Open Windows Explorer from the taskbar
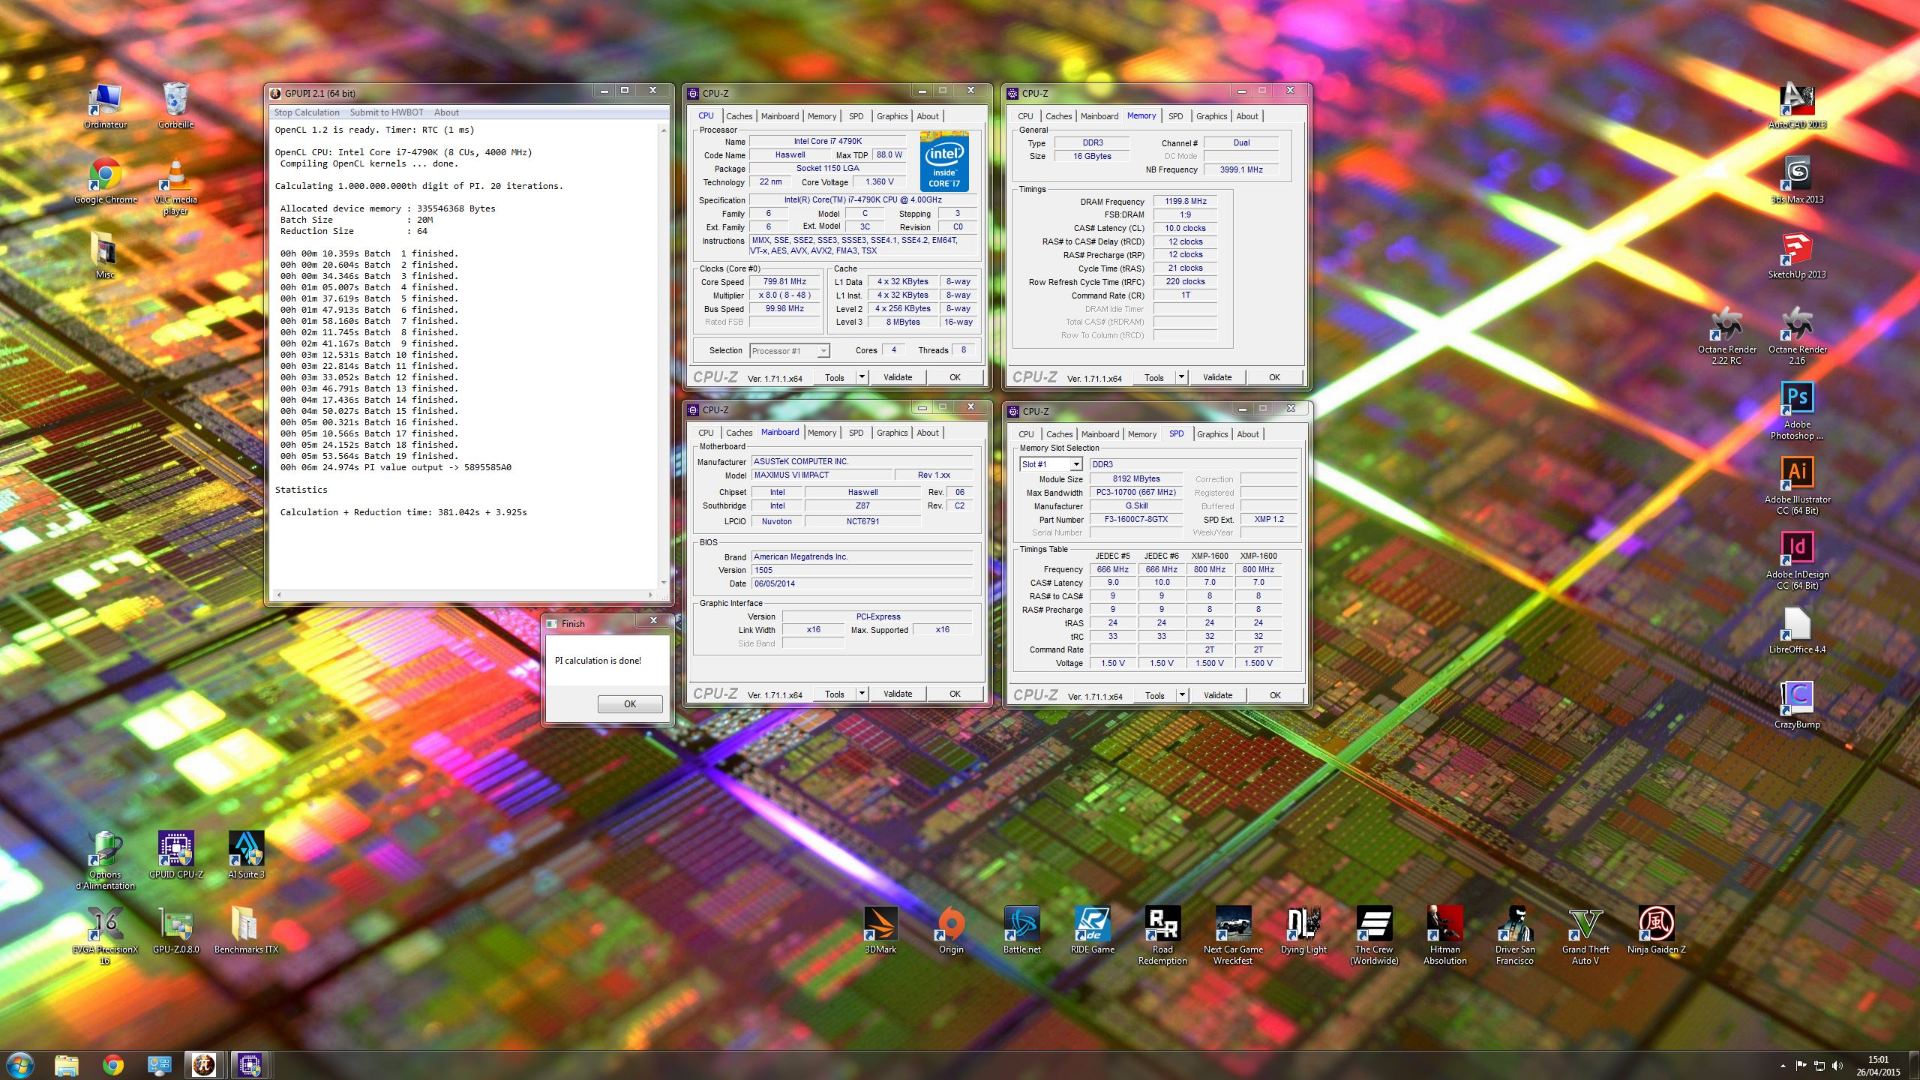This screenshot has height=1080, width=1920. pyautogui.click(x=66, y=1065)
